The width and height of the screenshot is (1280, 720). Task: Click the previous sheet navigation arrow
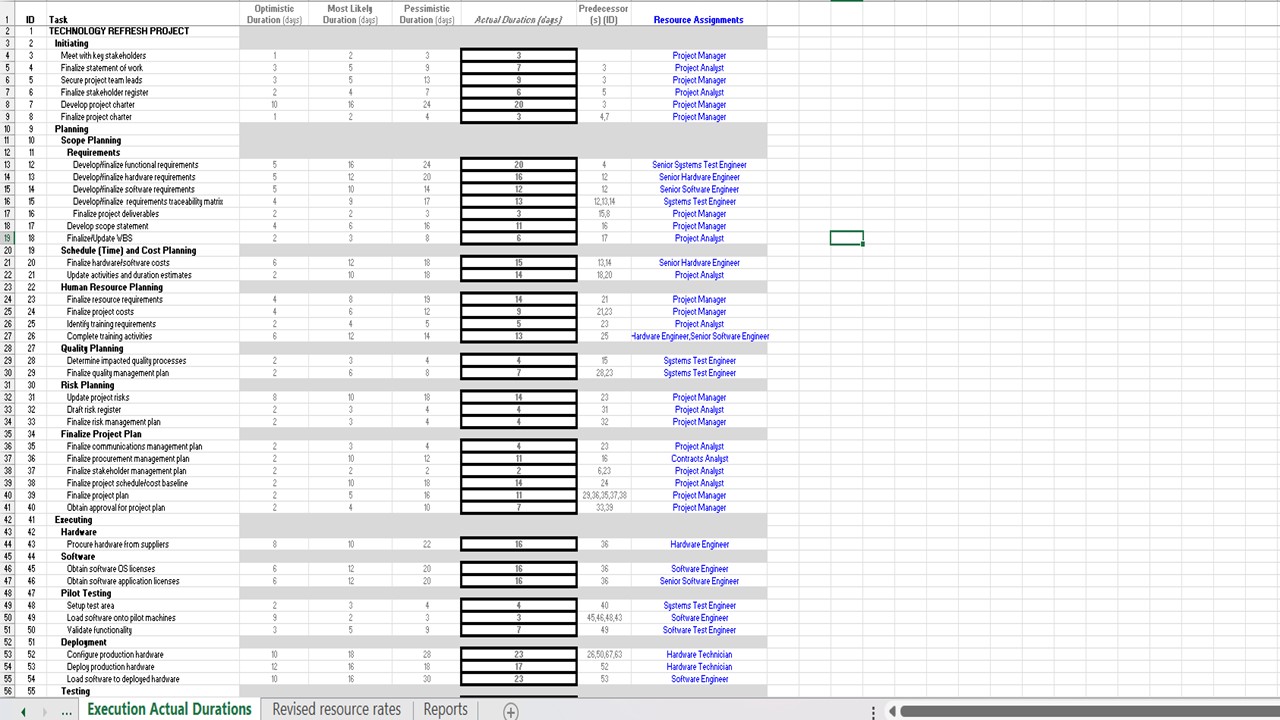tap(22, 711)
